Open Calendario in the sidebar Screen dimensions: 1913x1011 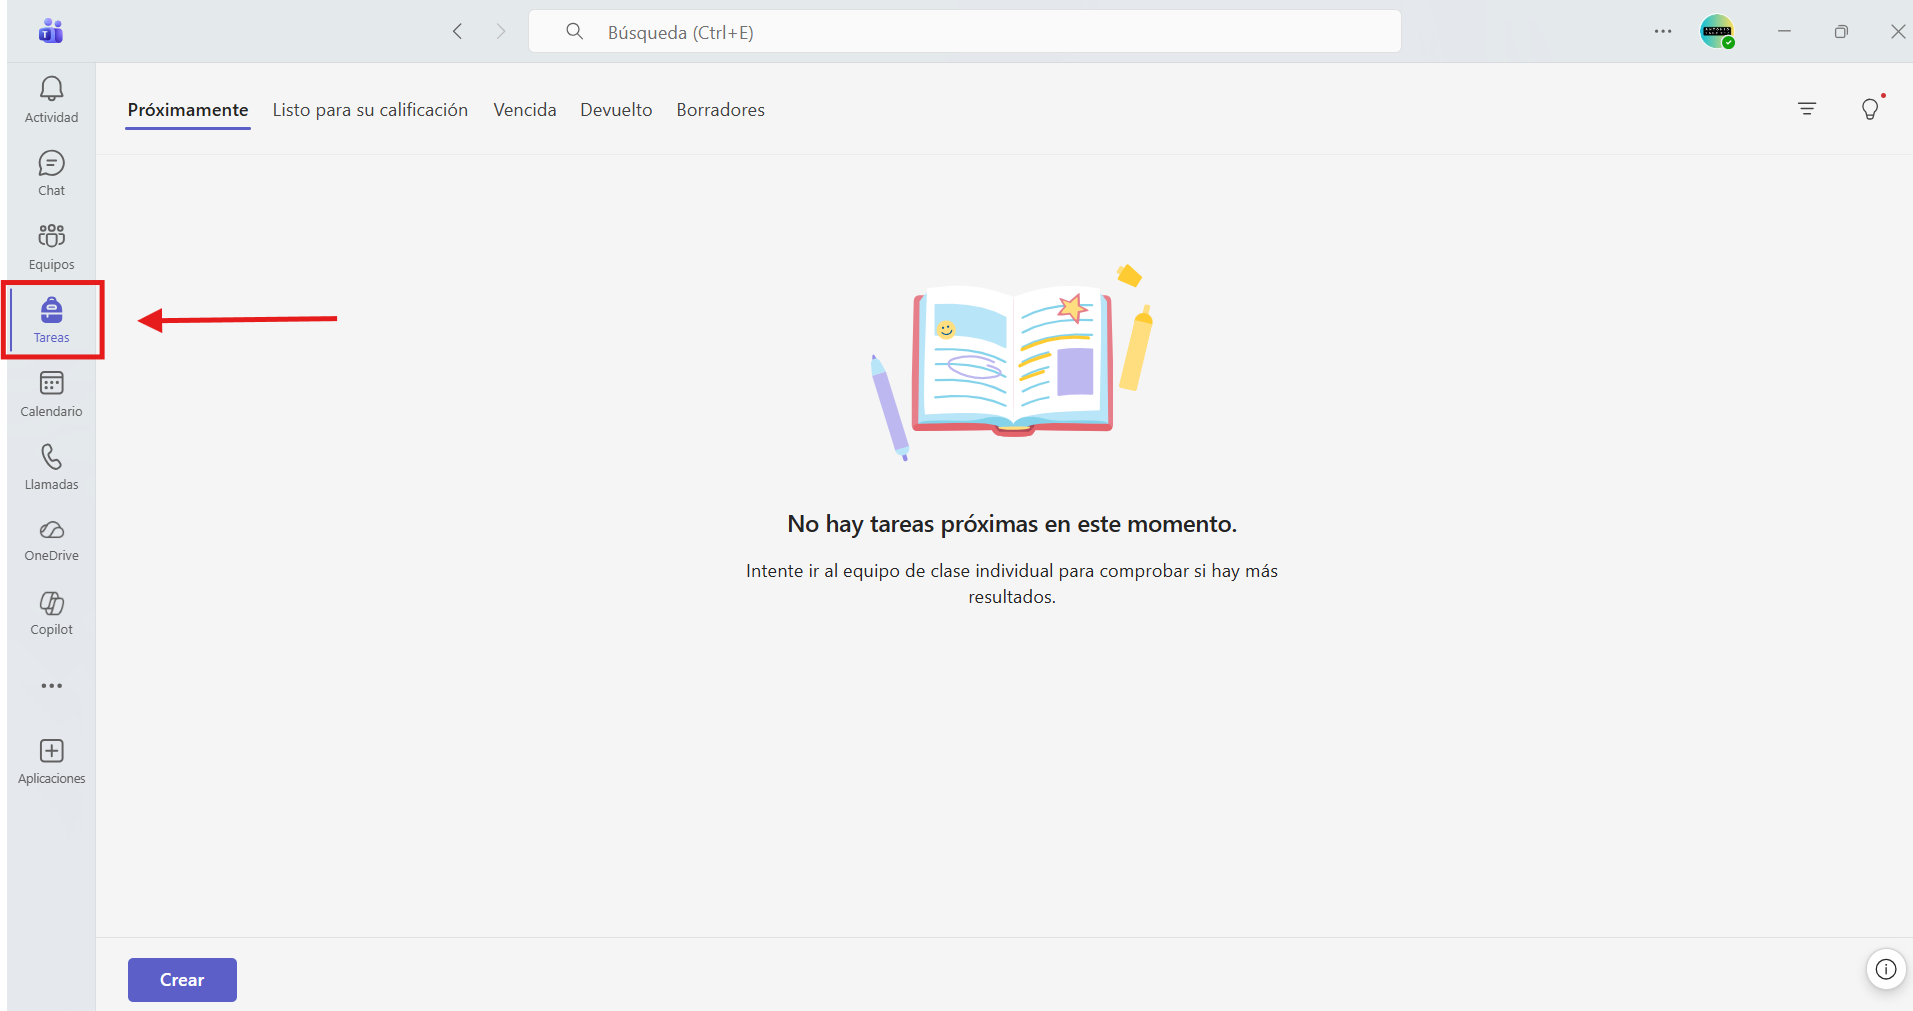tap(51, 394)
